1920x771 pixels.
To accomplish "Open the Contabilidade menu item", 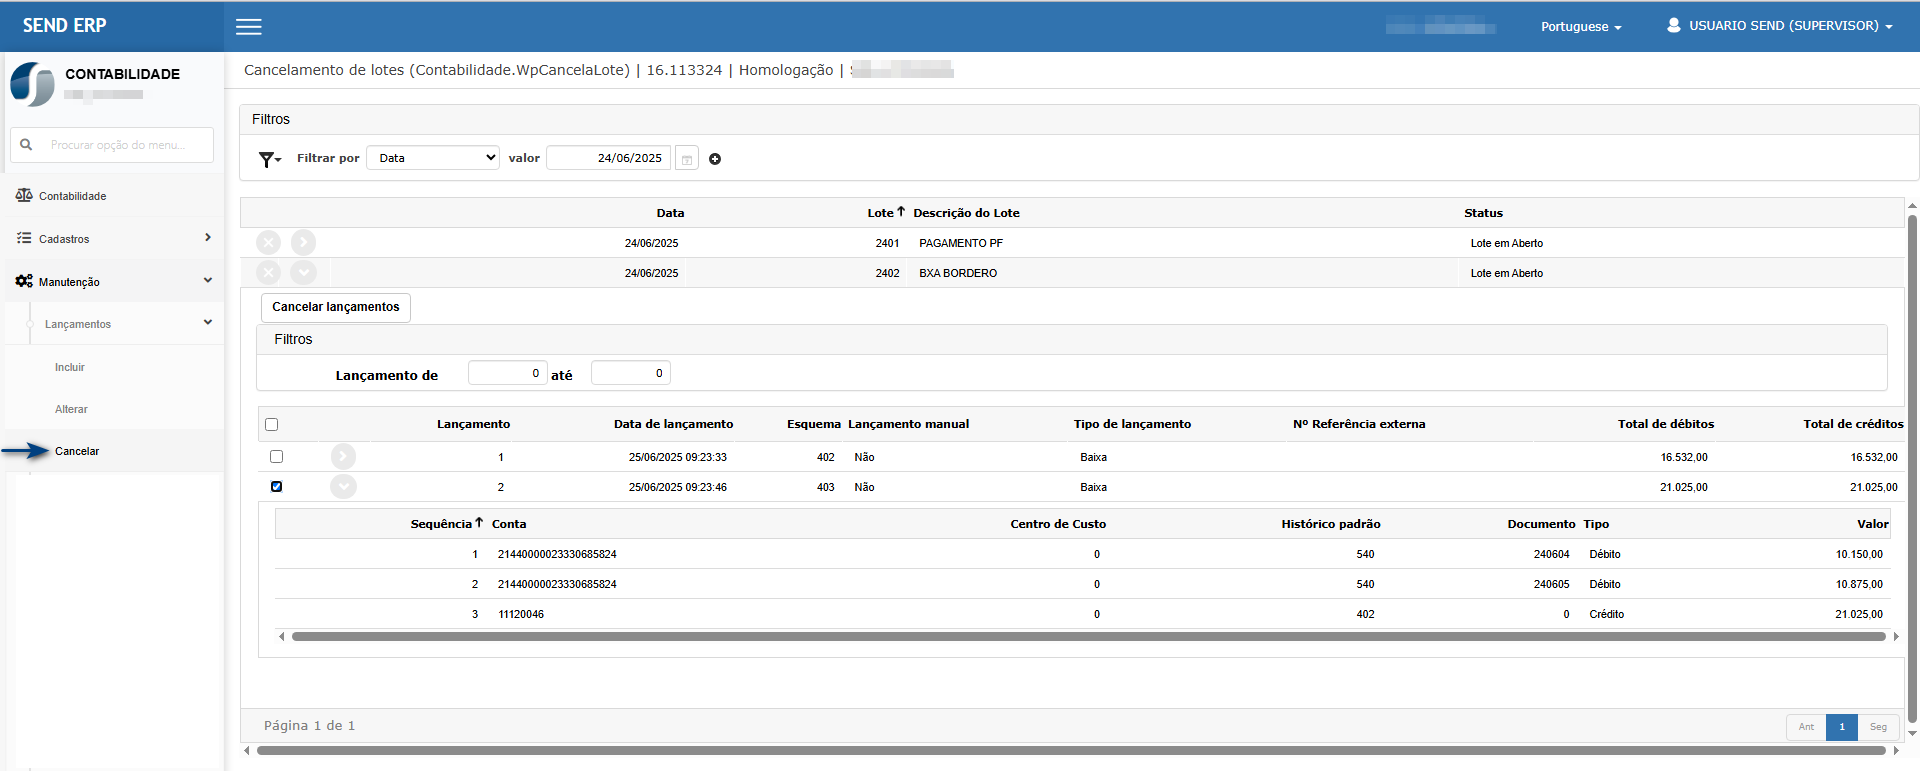I will [113, 196].
